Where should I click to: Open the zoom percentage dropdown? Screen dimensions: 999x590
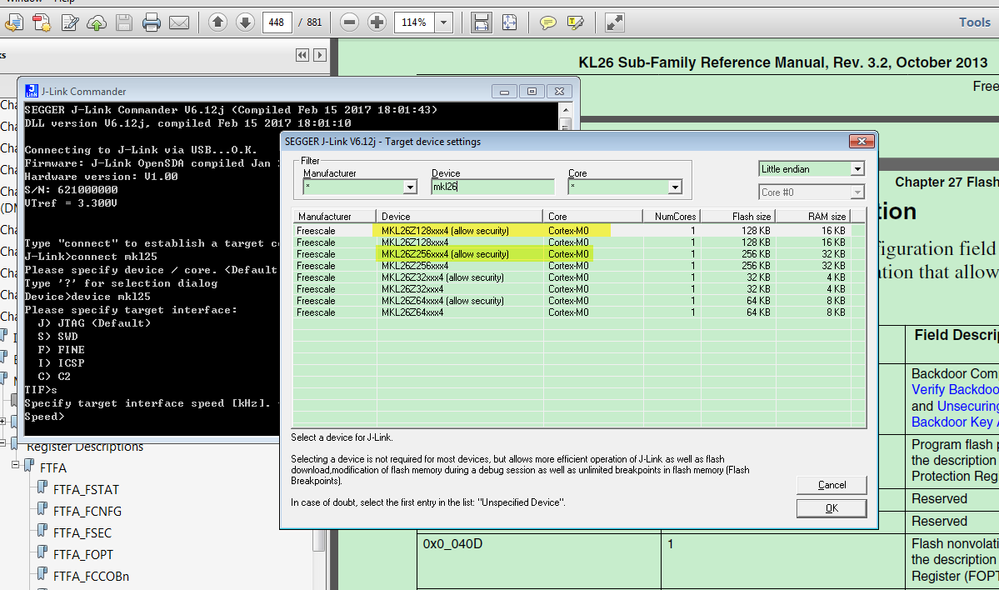tap(443, 22)
